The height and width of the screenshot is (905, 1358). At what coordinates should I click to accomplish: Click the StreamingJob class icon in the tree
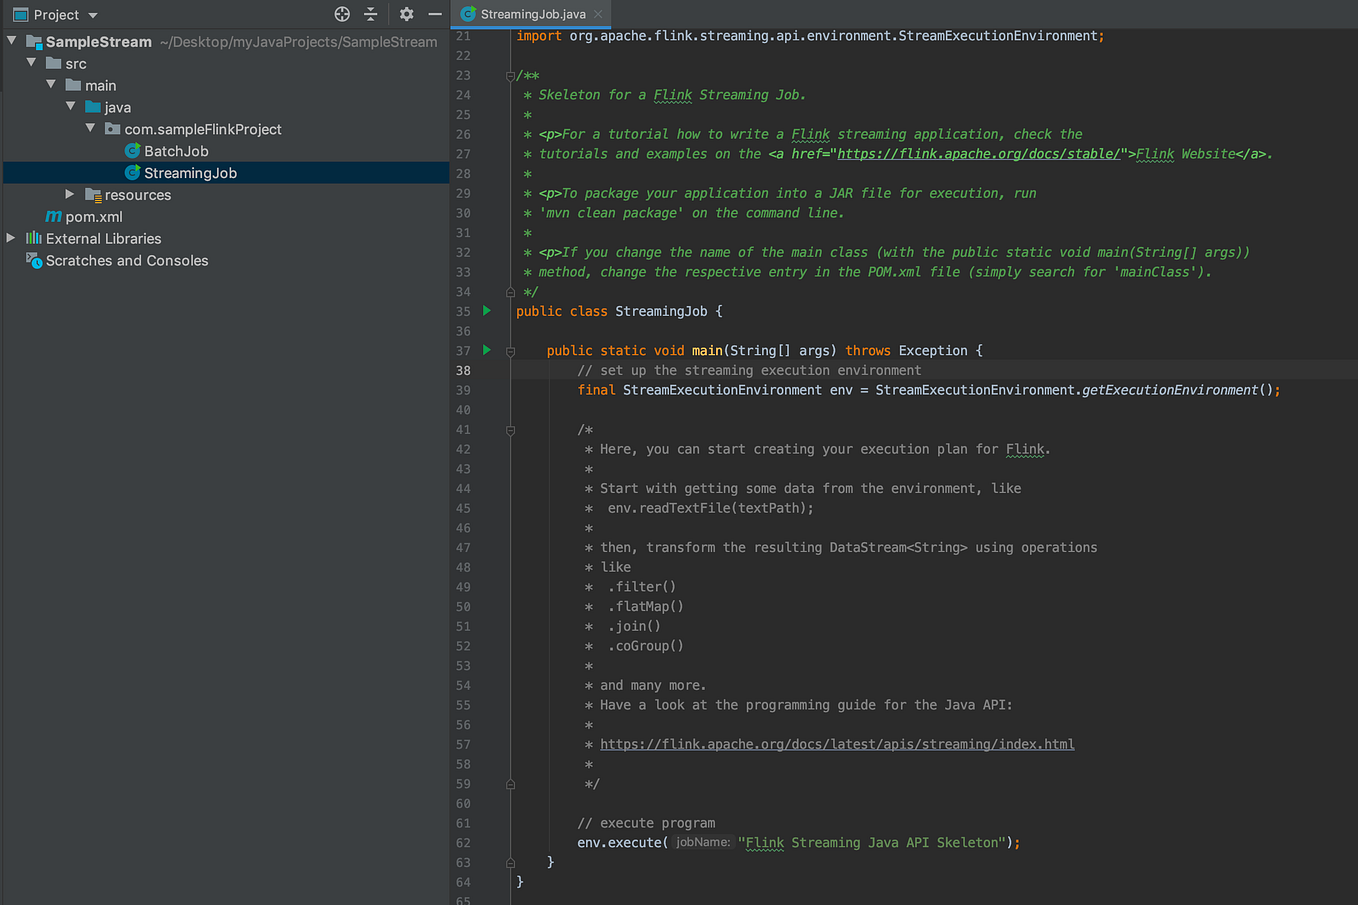pyautogui.click(x=133, y=172)
